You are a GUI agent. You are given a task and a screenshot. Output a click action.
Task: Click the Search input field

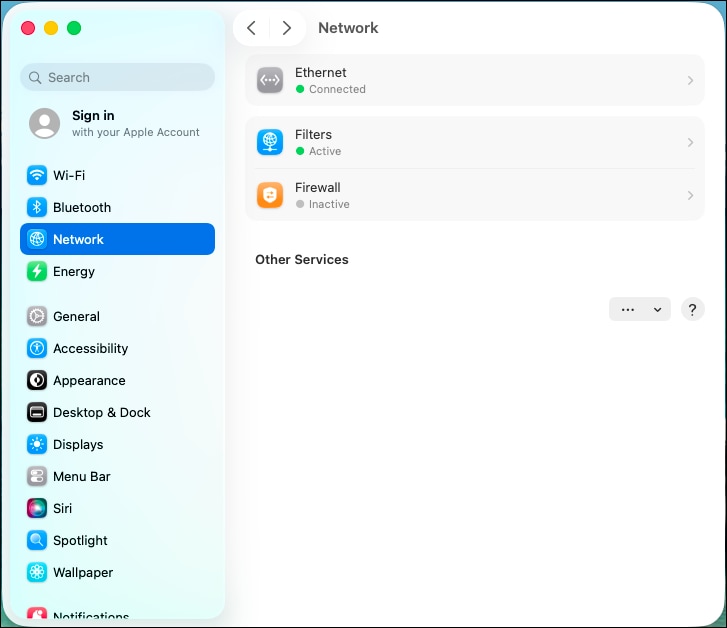coord(117,77)
